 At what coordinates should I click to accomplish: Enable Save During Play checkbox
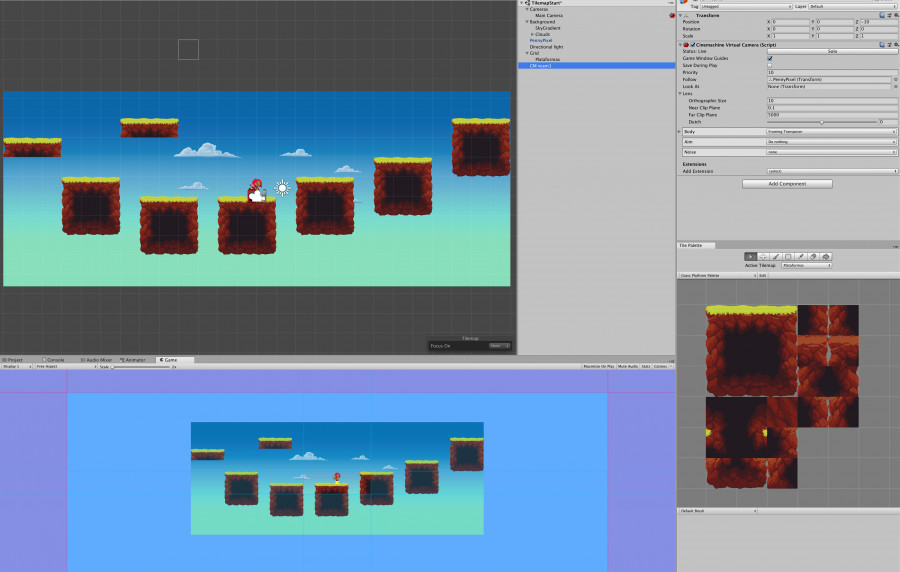tap(770, 65)
